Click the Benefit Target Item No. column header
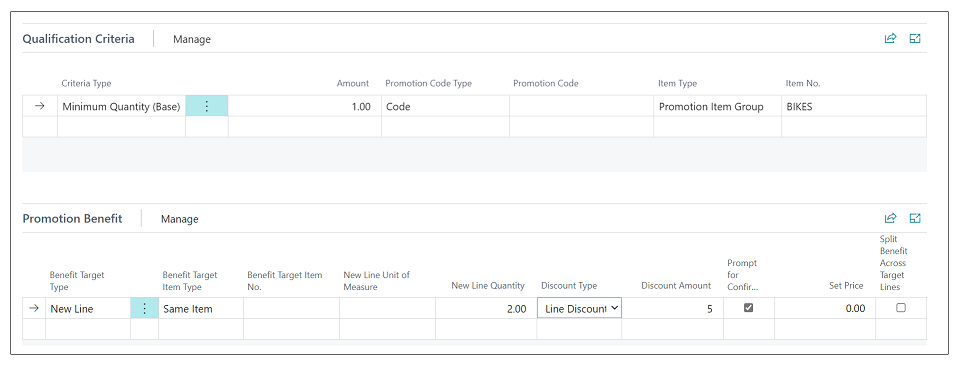 click(284, 281)
